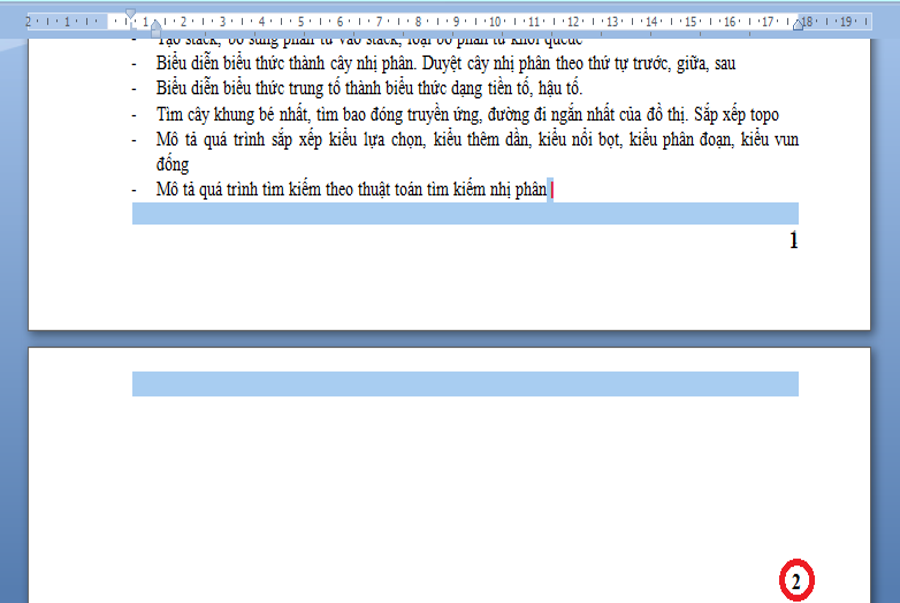Place cursor in highlighted line atop page two
This screenshot has height=603, width=900.
click(465, 384)
